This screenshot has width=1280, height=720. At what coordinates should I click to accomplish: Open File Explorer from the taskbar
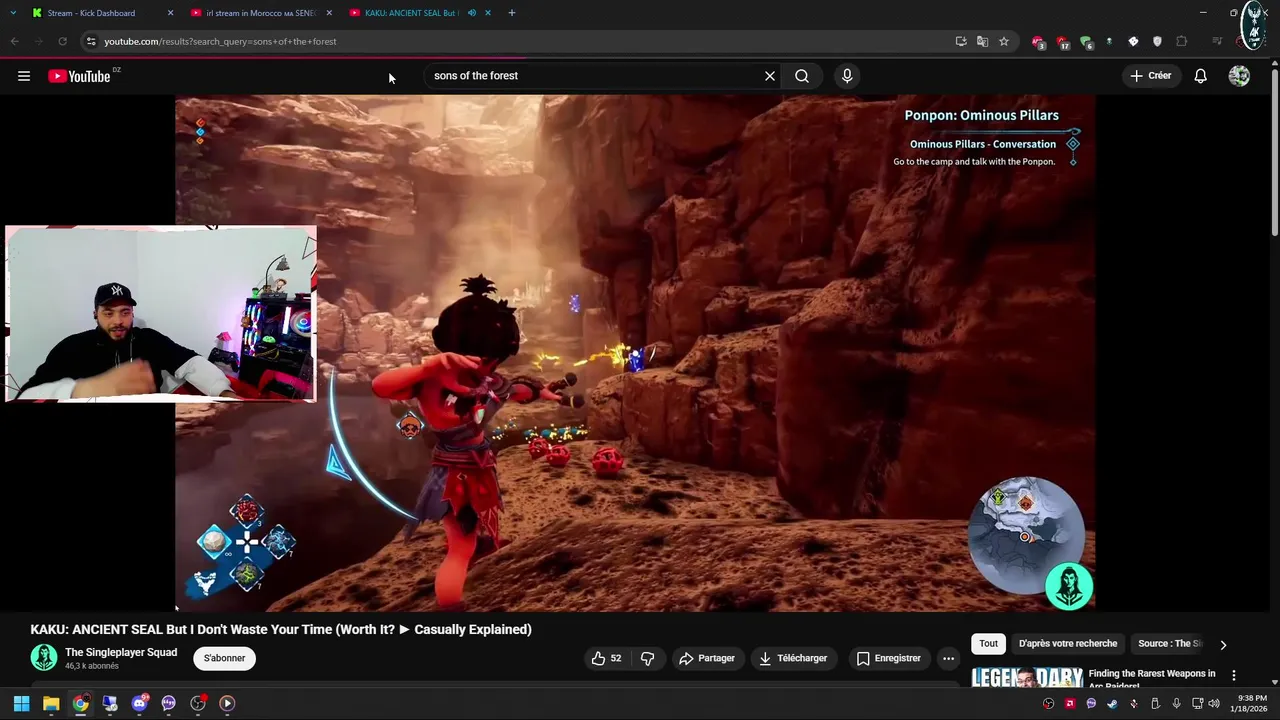pos(51,703)
